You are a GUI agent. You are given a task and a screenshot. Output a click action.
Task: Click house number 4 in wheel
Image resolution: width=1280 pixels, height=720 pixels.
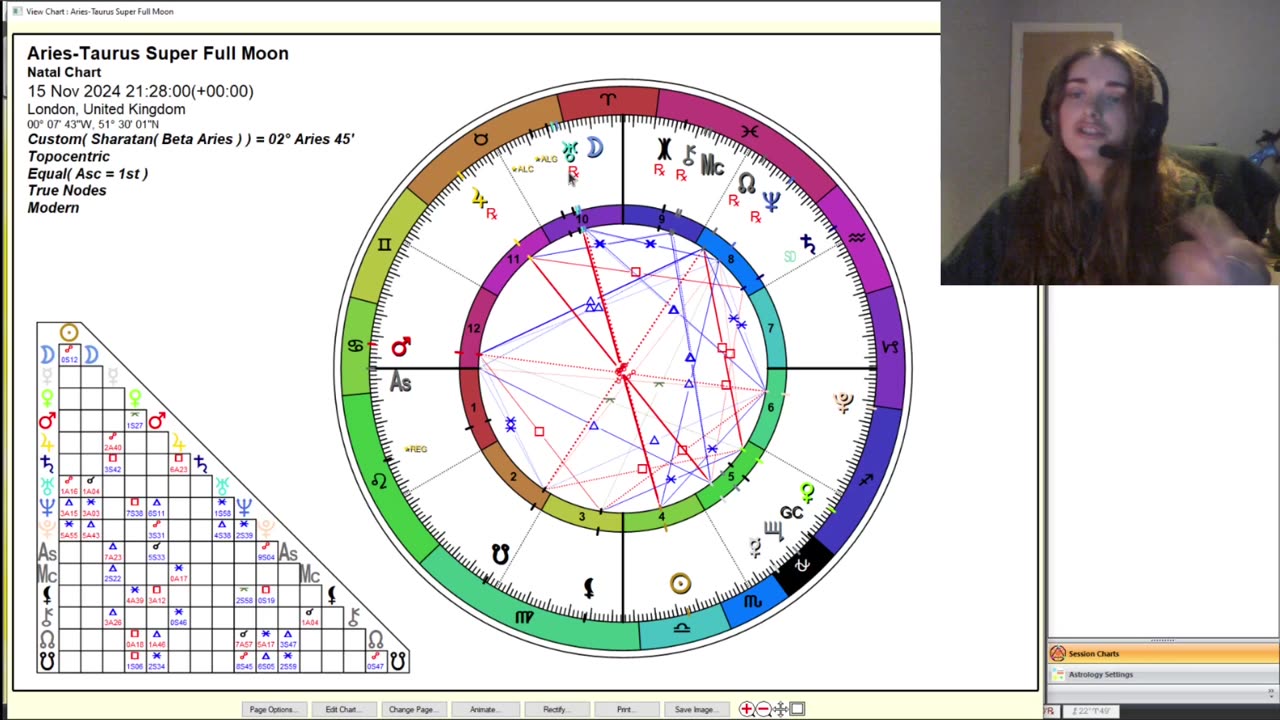click(662, 516)
